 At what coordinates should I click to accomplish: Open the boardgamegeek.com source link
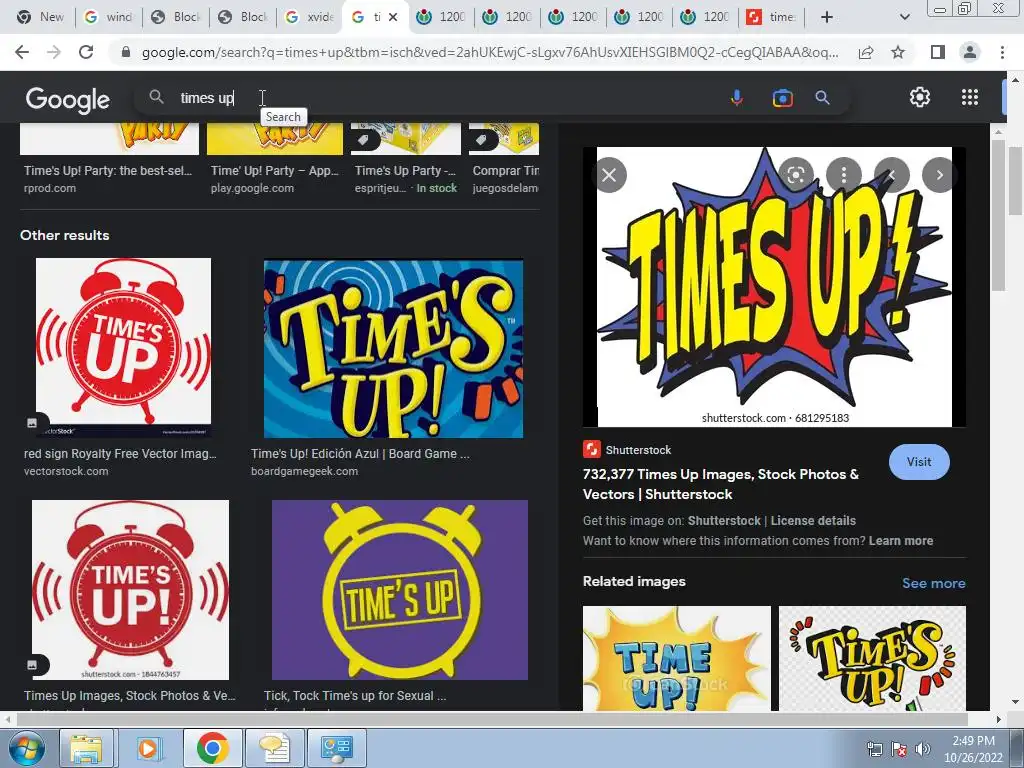(x=304, y=471)
